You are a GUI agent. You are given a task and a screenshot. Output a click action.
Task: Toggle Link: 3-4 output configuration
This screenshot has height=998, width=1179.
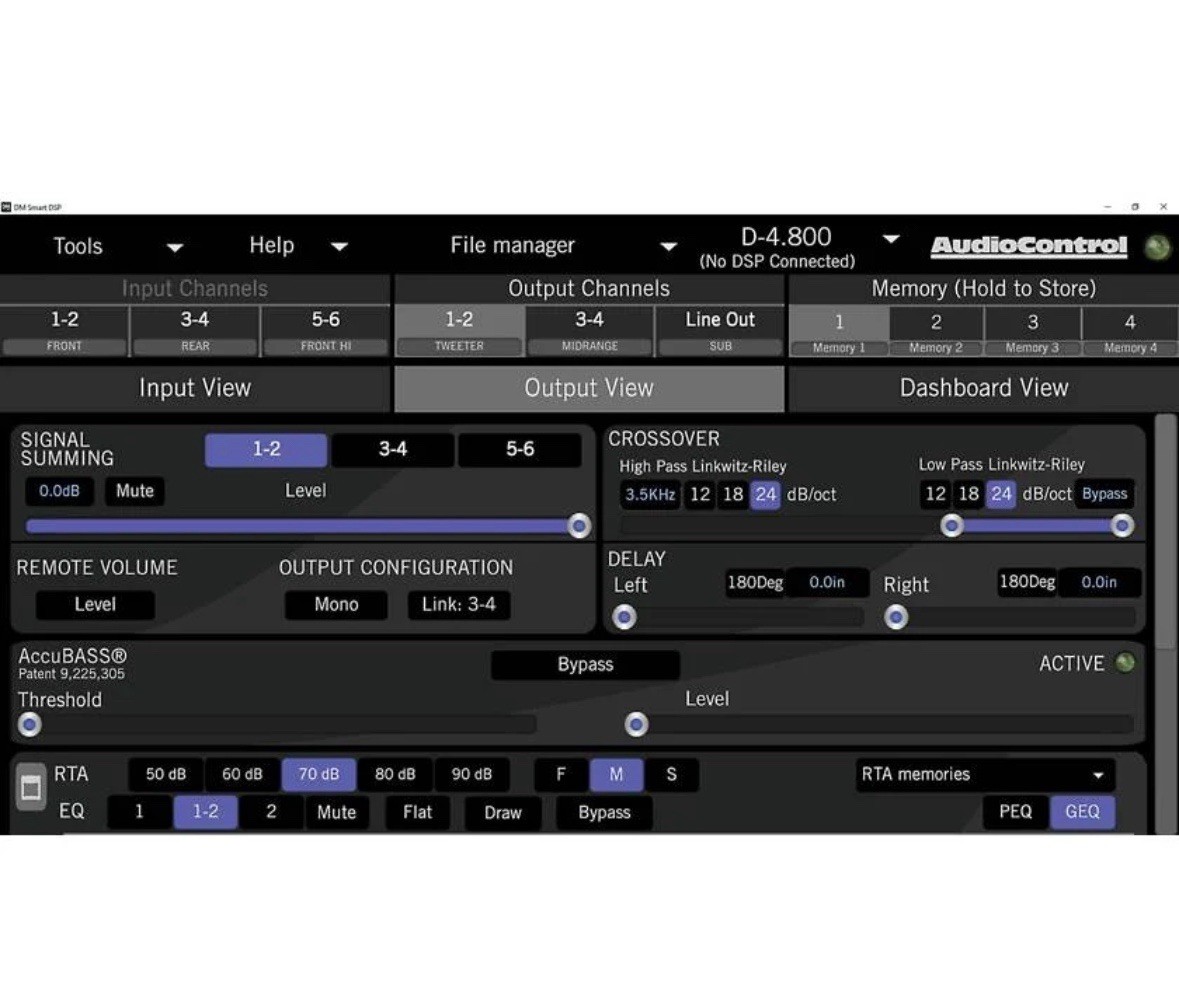[x=459, y=605]
